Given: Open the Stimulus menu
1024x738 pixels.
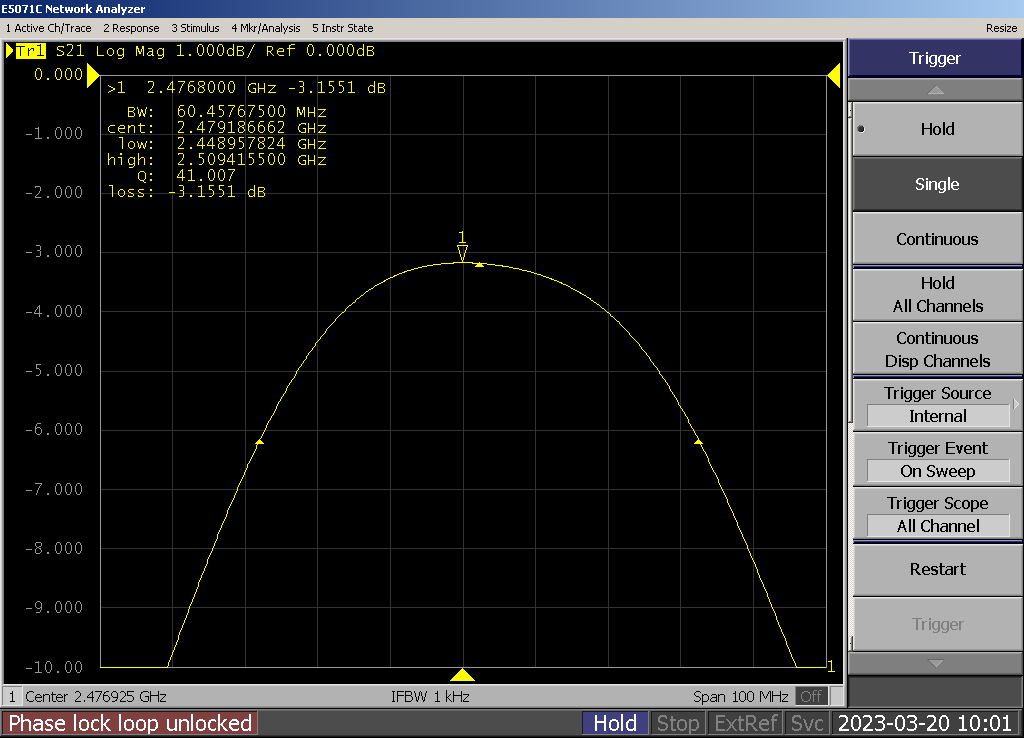Looking at the screenshot, I should point(195,28).
